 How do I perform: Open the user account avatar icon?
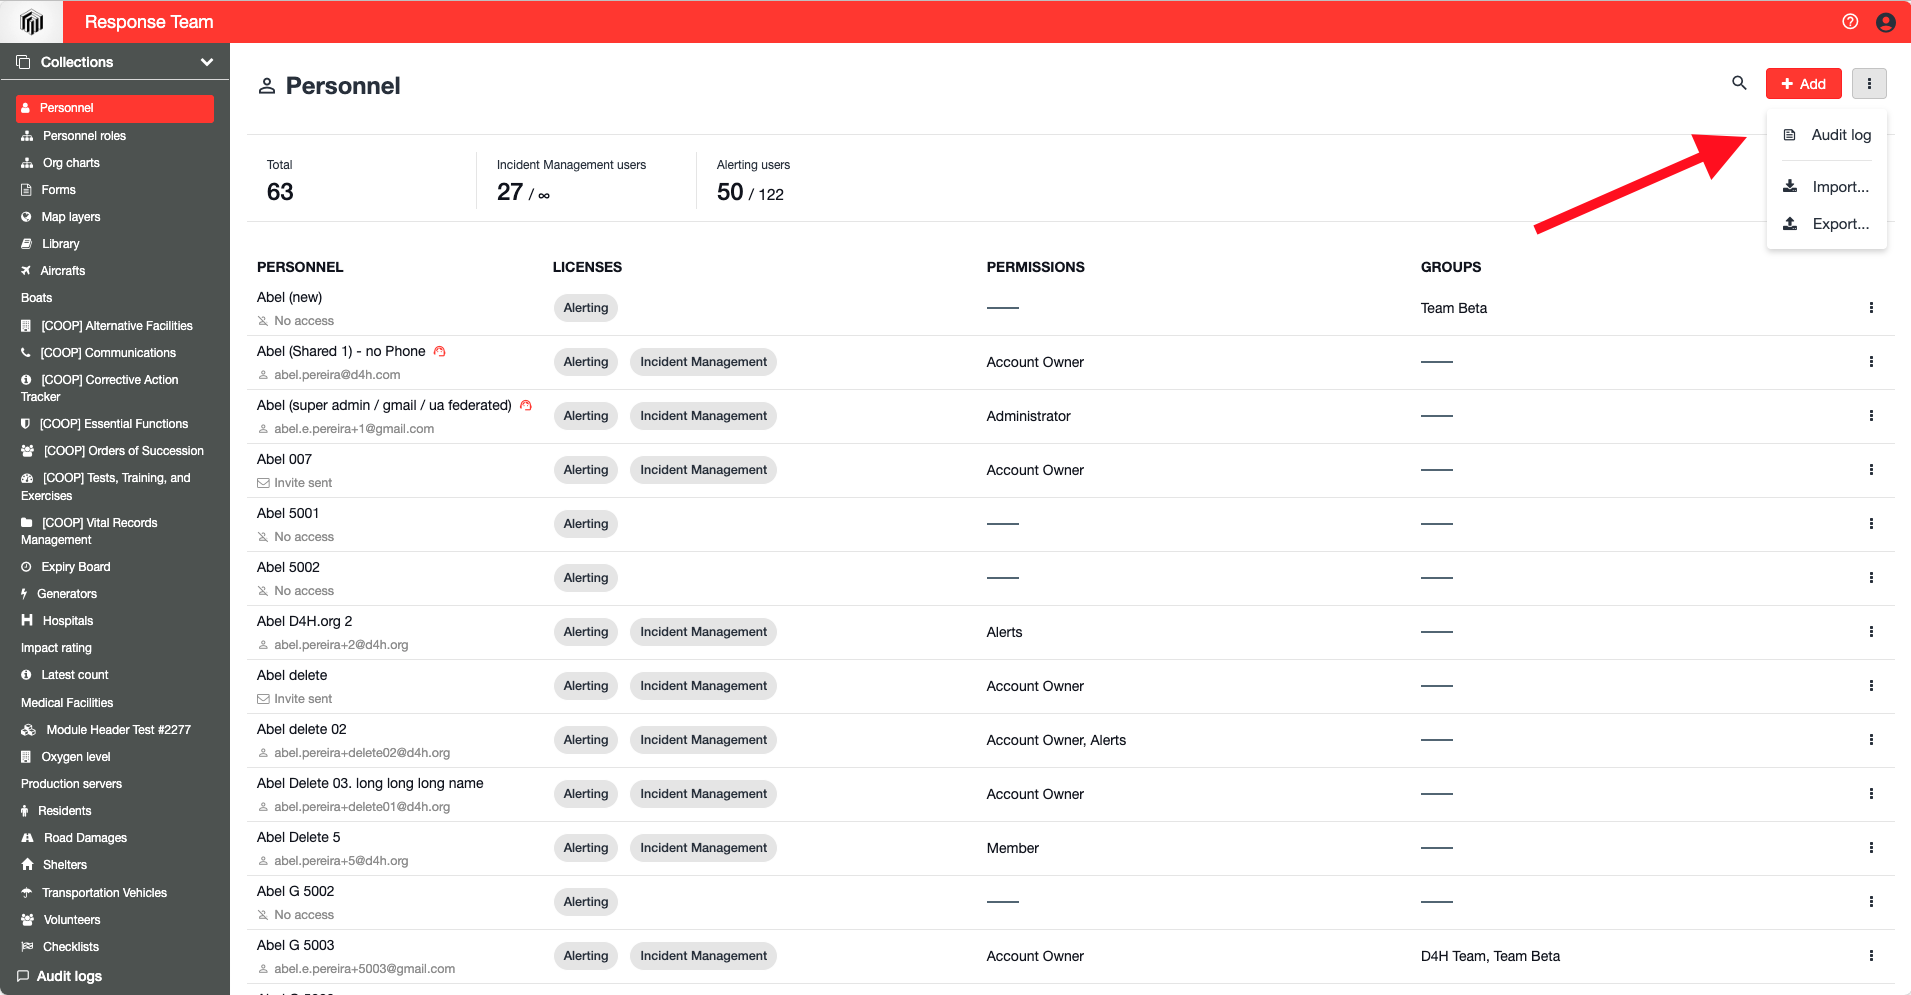[x=1886, y=22]
